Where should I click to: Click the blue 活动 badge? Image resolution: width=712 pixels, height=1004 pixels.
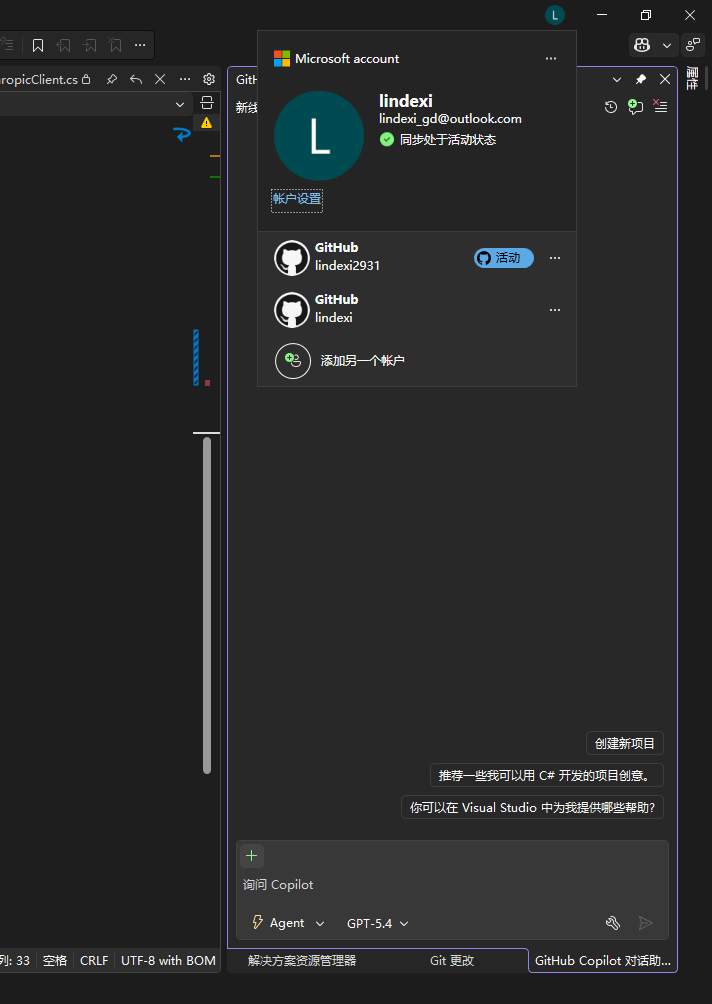(504, 258)
